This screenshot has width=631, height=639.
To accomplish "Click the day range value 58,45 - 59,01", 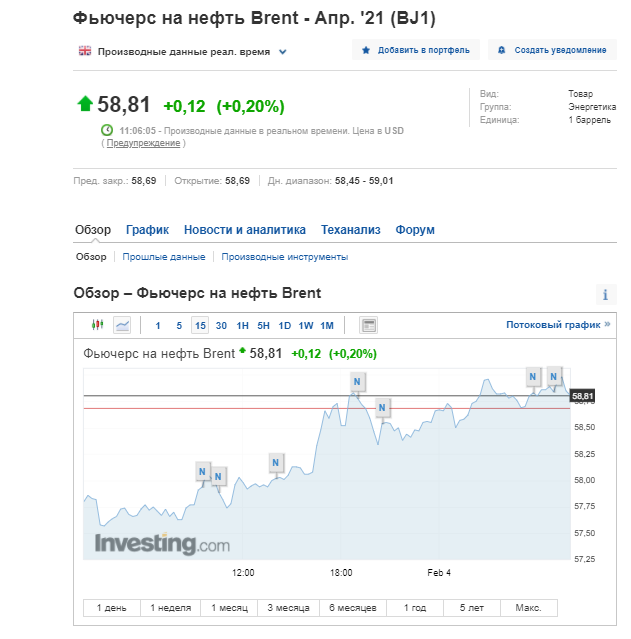I will point(364,181).
